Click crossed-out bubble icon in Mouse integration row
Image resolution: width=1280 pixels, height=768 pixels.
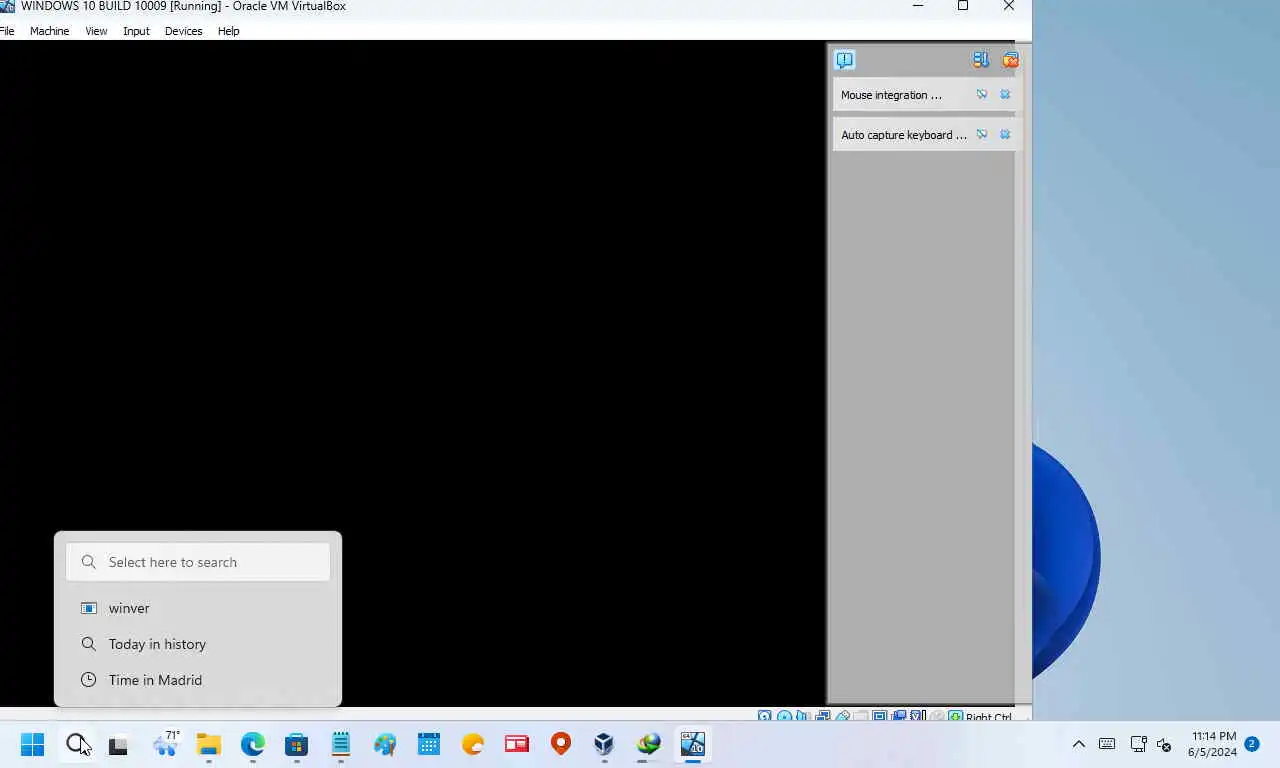(982, 94)
